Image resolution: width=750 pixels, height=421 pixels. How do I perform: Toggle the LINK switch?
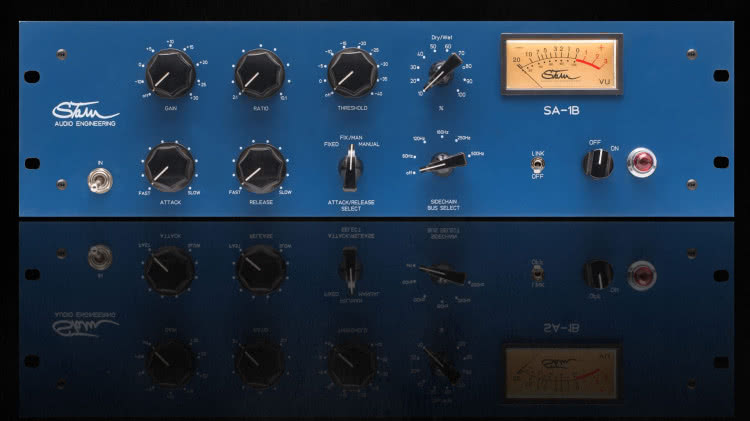pyautogui.click(x=538, y=166)
